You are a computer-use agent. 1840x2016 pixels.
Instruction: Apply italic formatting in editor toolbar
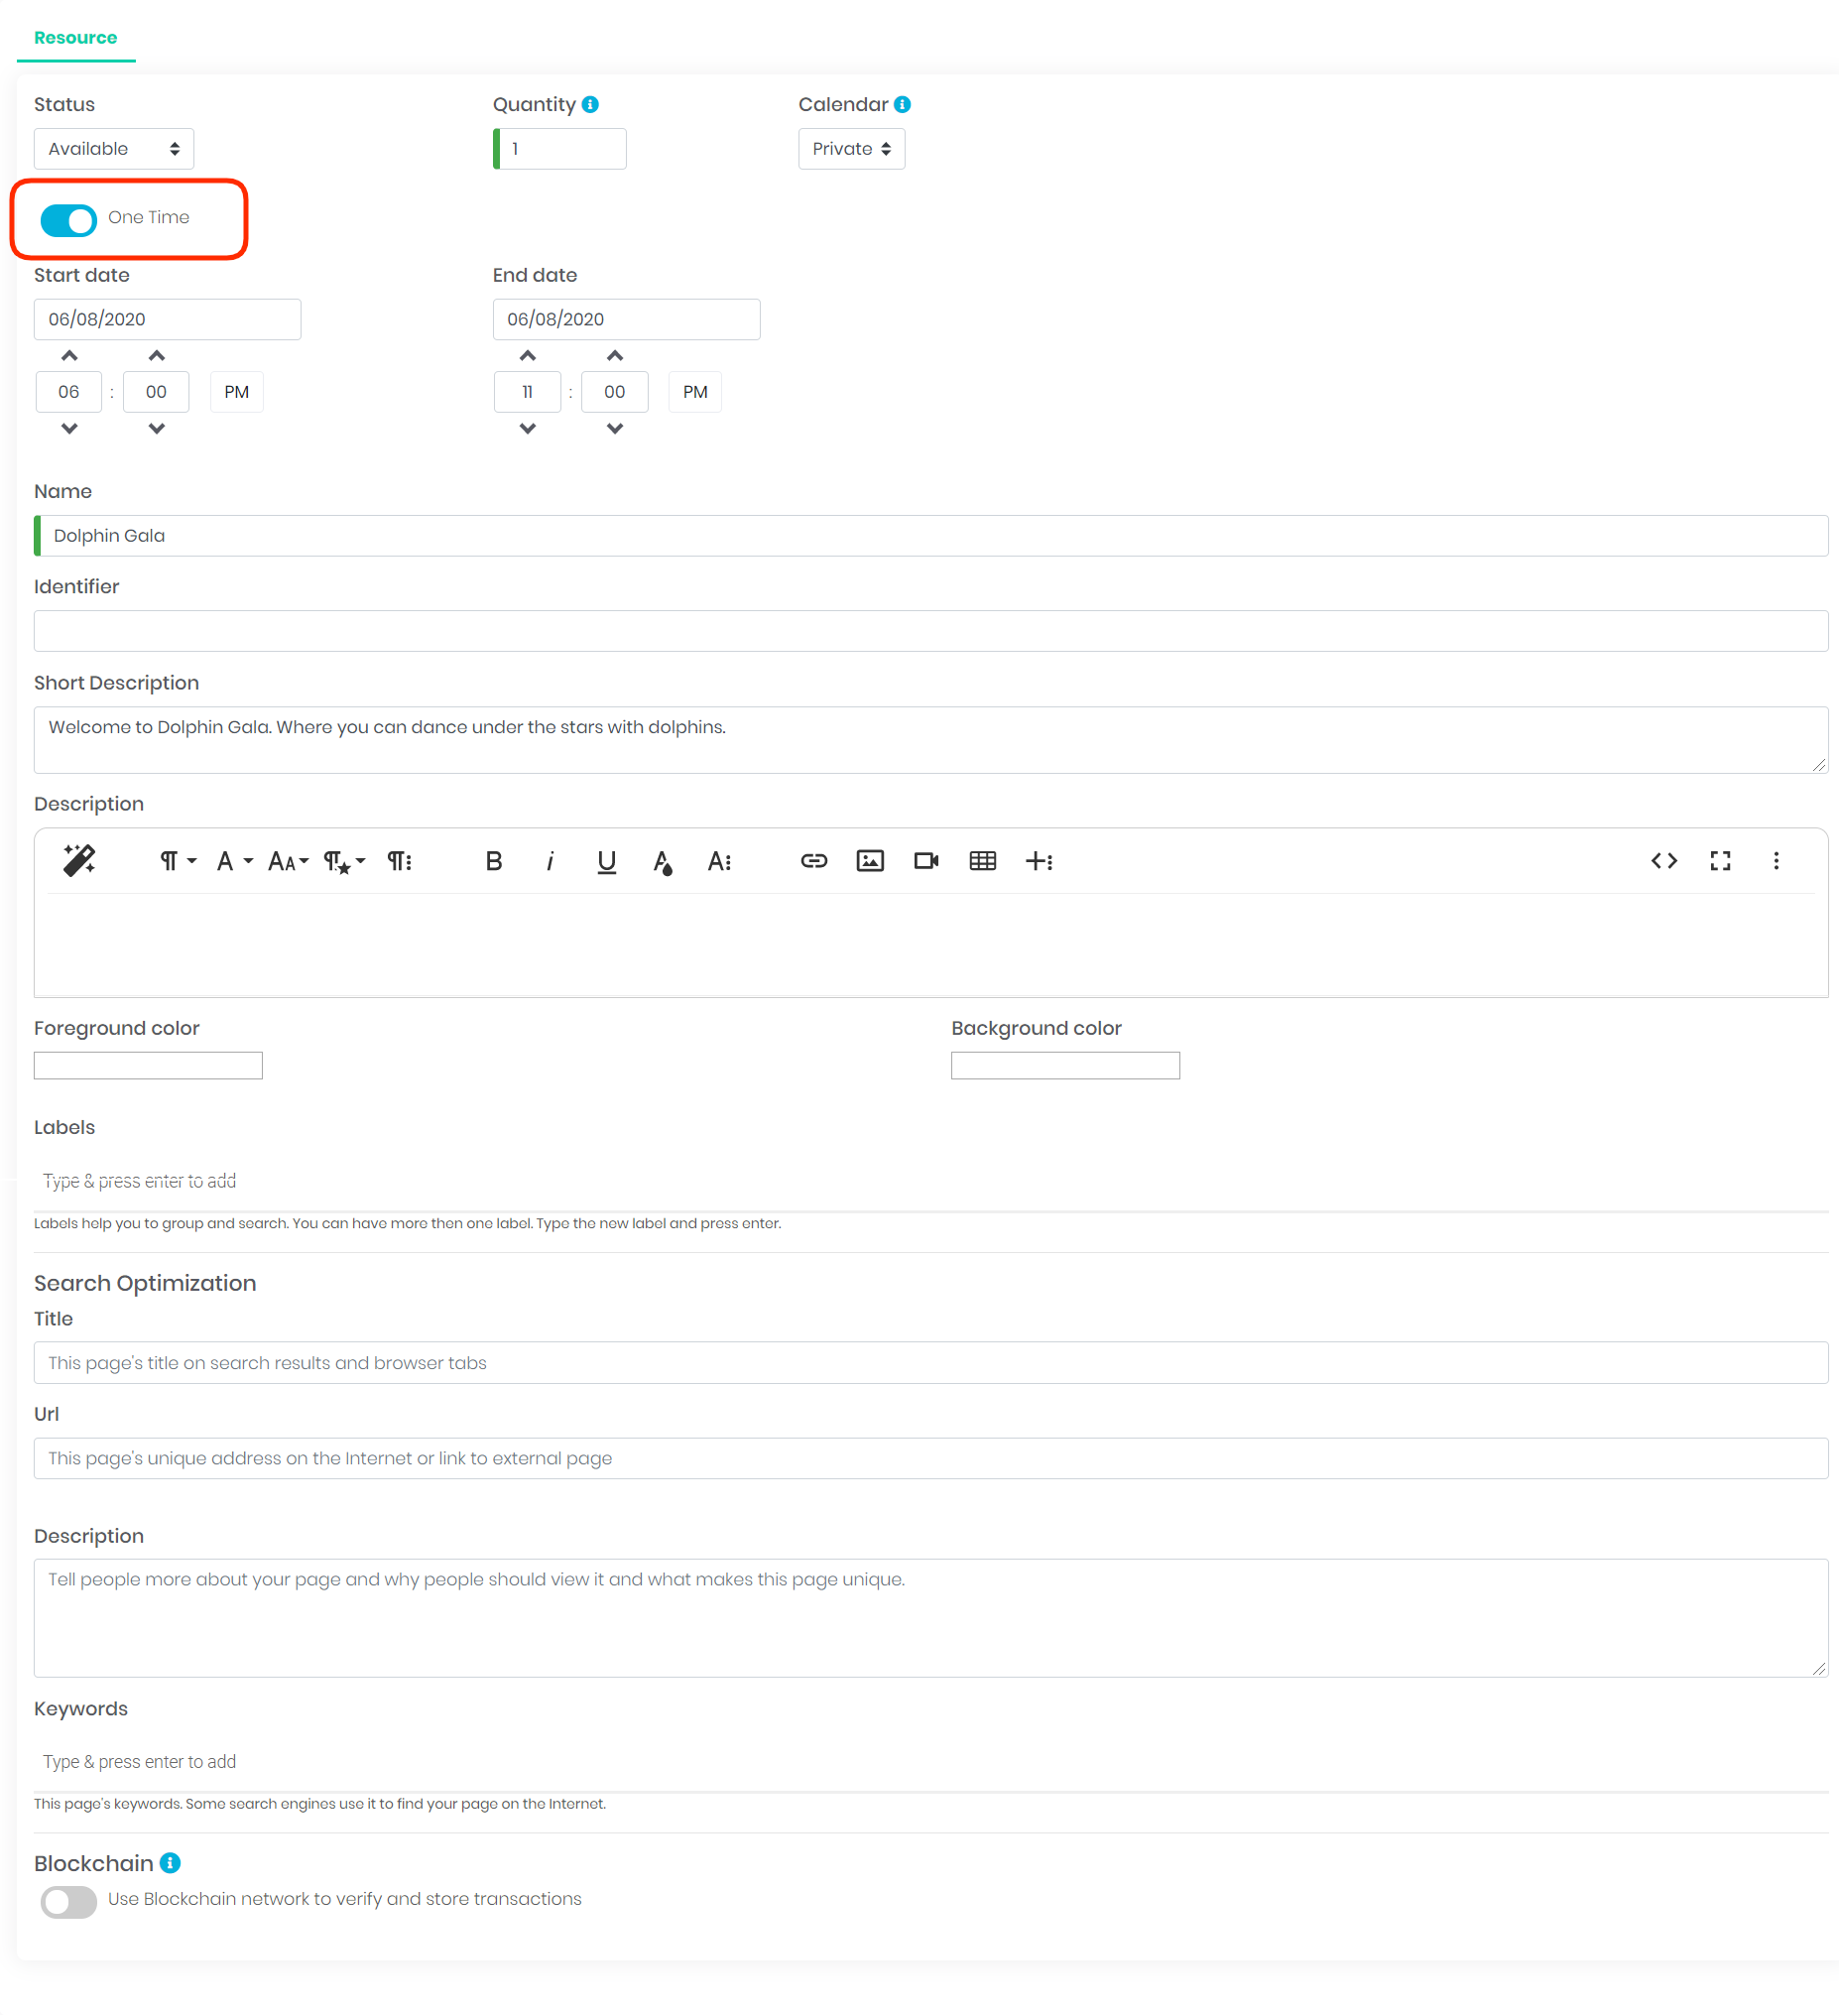pyautogui.click(x=550, y=861)
